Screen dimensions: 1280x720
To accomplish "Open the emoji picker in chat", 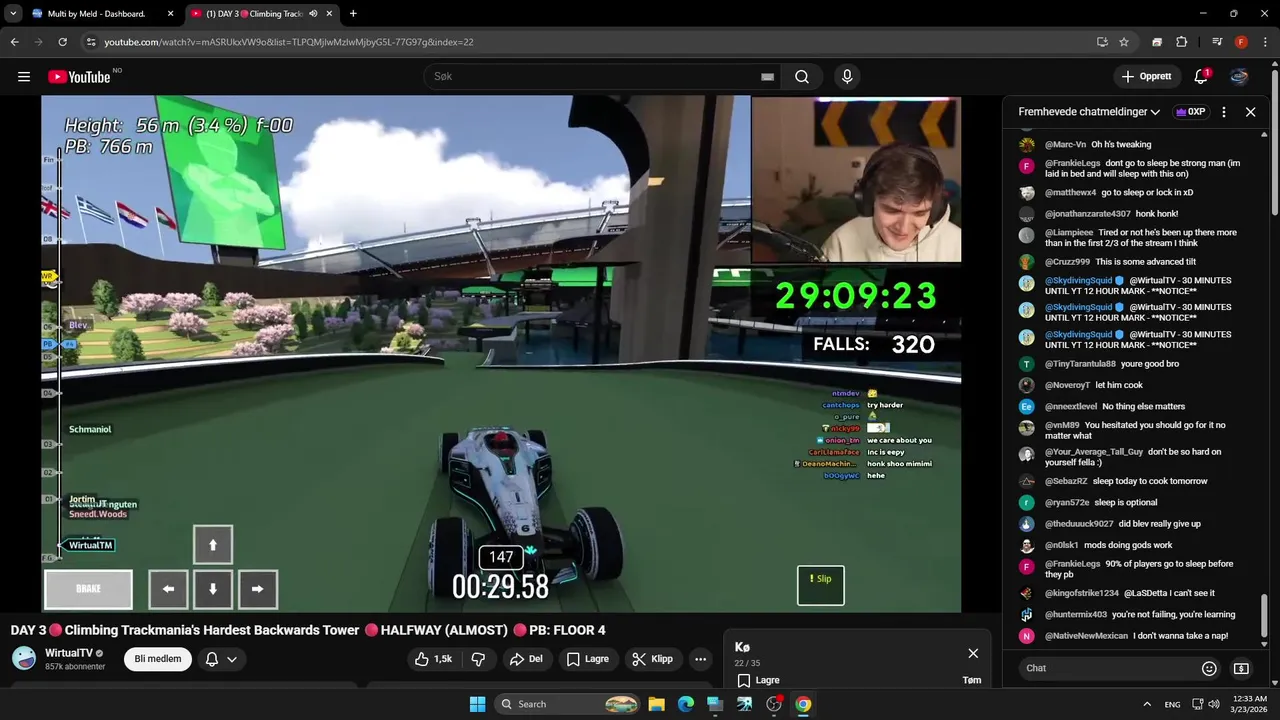I will [x=1209, y=668].
